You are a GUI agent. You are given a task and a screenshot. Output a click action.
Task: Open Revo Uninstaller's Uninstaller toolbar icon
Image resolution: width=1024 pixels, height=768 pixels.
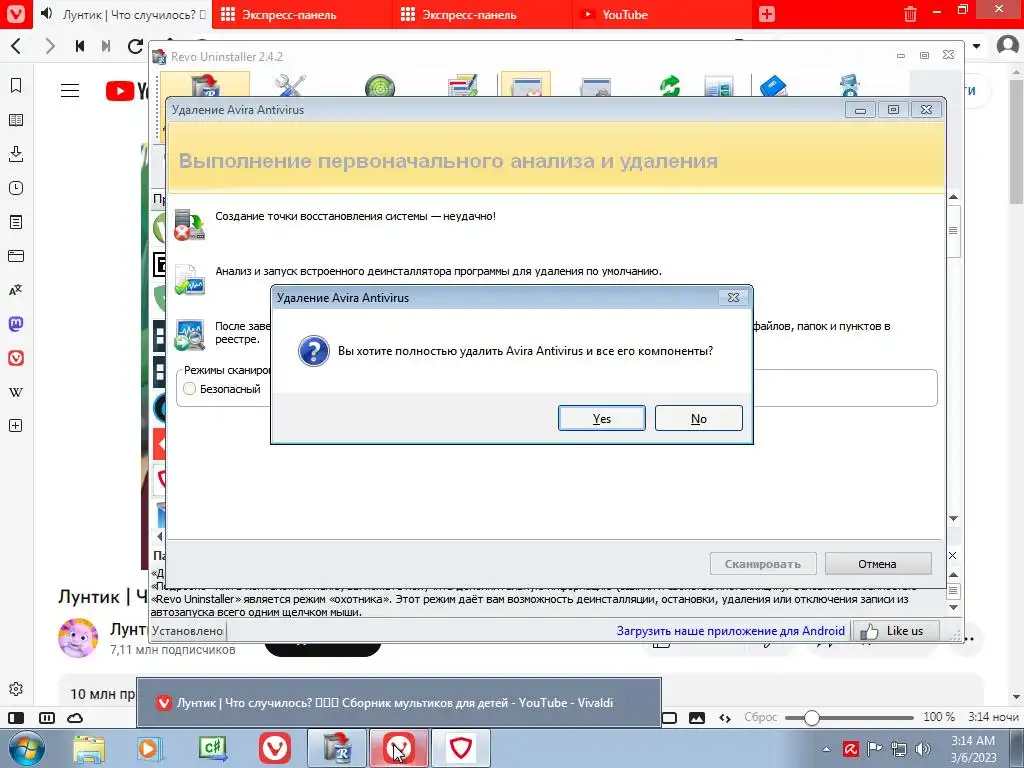click(x=205, y=85)
